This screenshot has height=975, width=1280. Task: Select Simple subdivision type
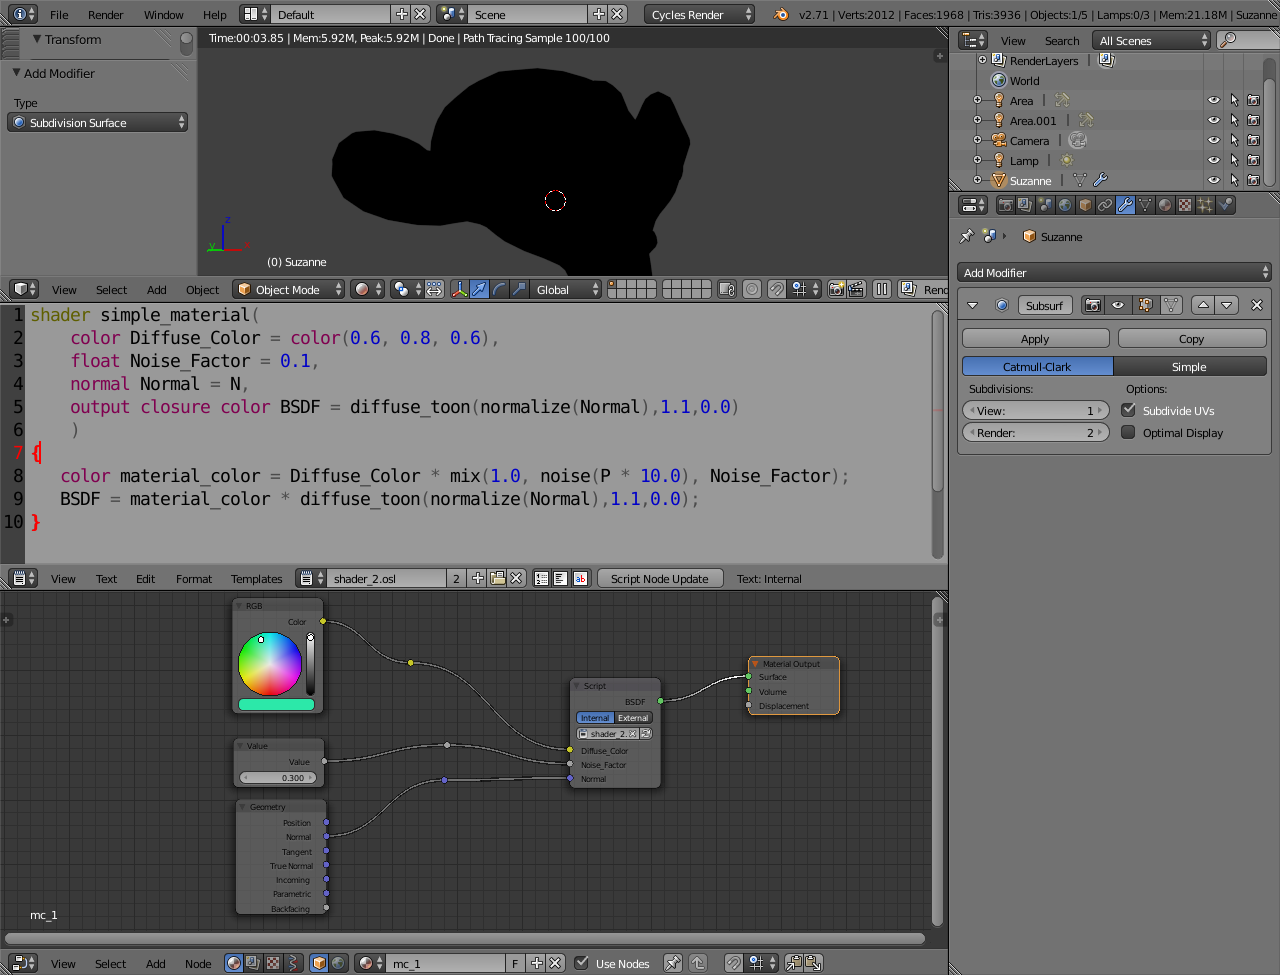point(1190,366)
